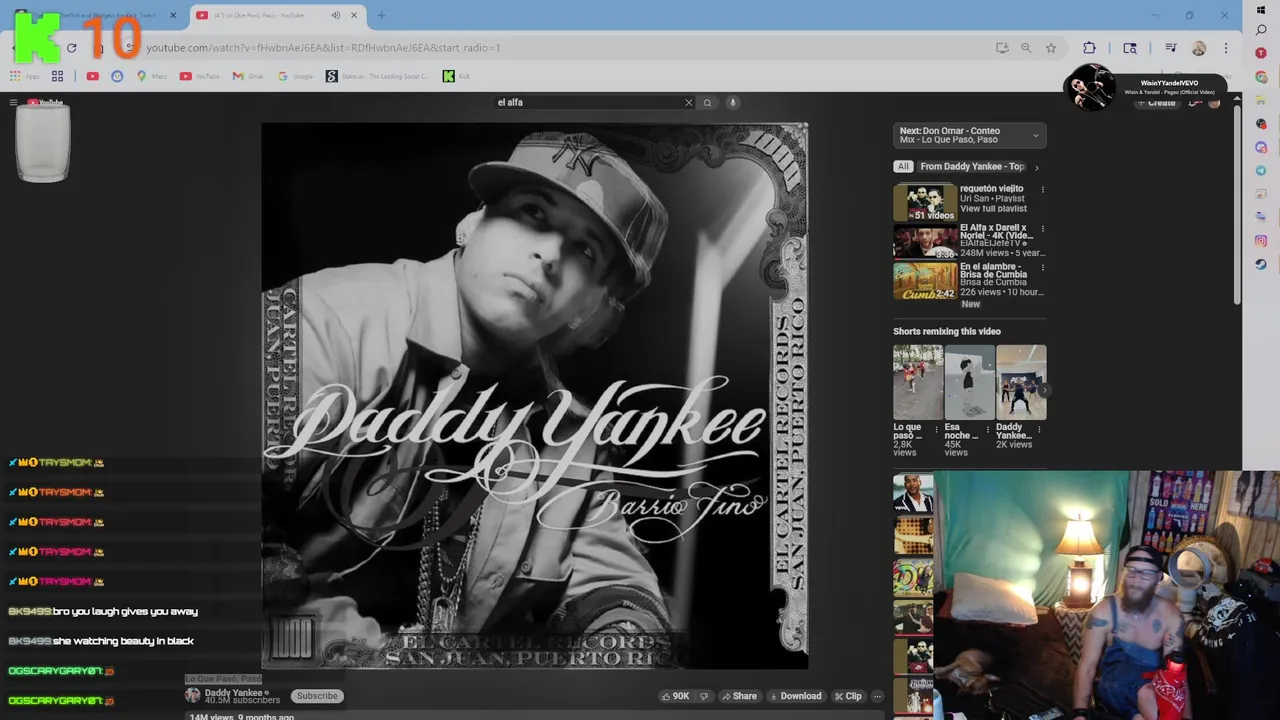Open the 'Daddy Yankee' short thumbnail
The width and height of the screenshot is (1280, 720).
(x=1021, y=382)
